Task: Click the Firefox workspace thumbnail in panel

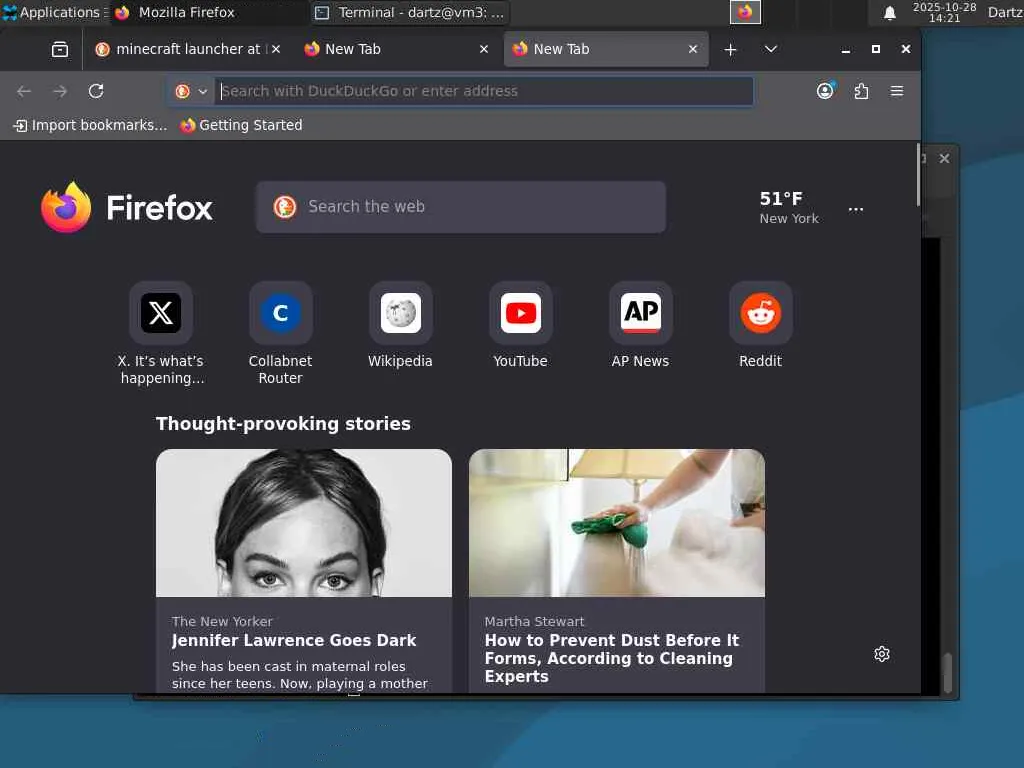Action: (745, 12)
